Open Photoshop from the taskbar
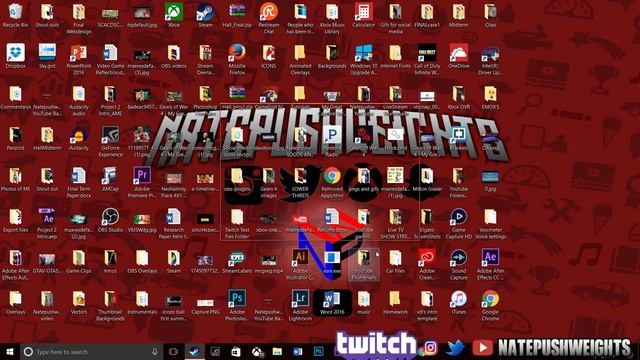Viewport: 640px width, 360px height. click(x=318, y=351)
